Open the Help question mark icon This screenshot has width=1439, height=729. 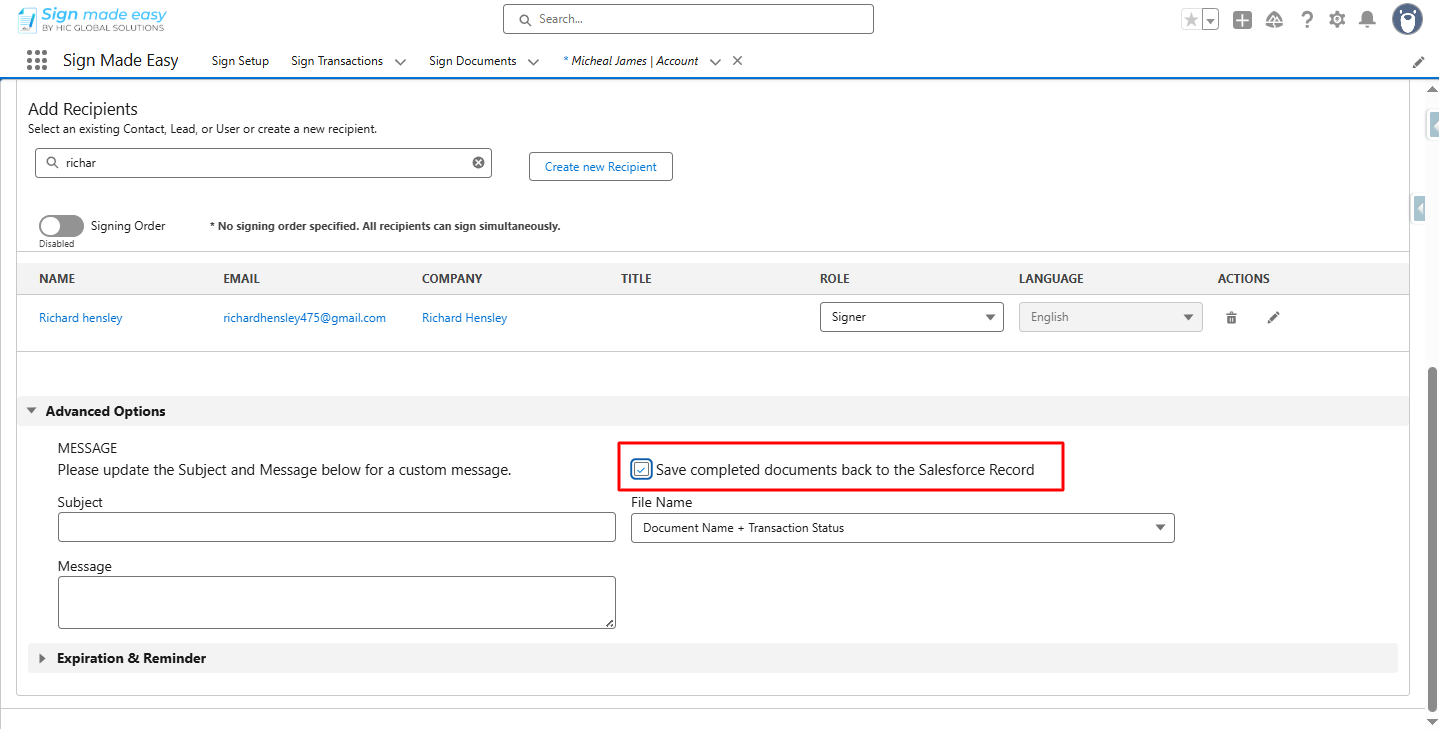1307,20
